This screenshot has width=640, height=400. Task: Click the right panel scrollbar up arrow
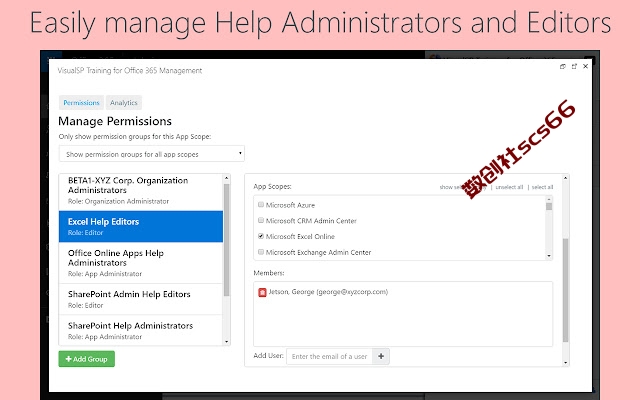[565, 178]
